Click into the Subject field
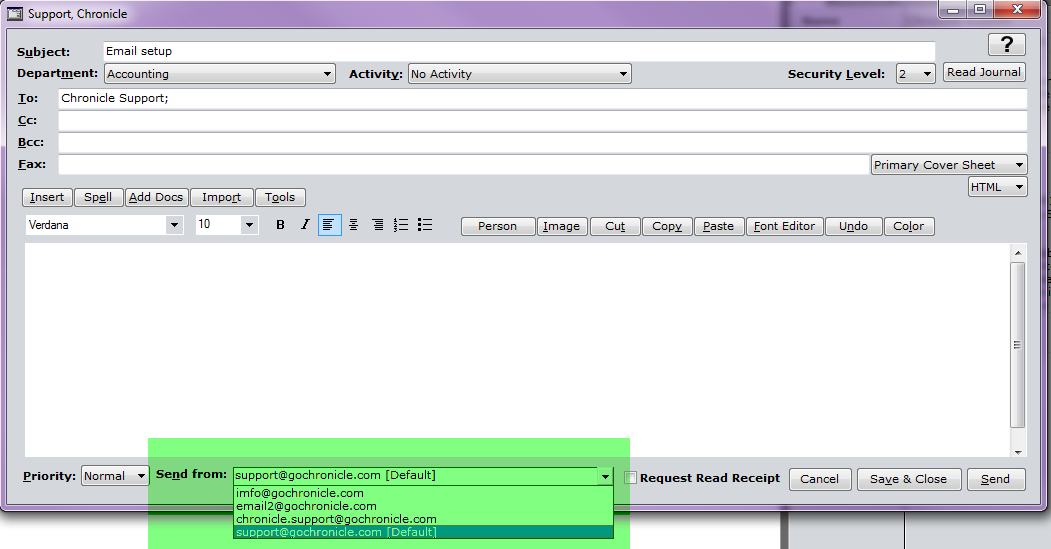Screen dimensions: 1051x549 (x=519, y=52)
